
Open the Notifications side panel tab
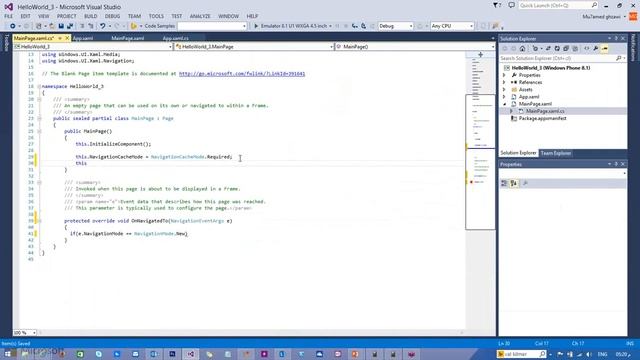point(633,47)
